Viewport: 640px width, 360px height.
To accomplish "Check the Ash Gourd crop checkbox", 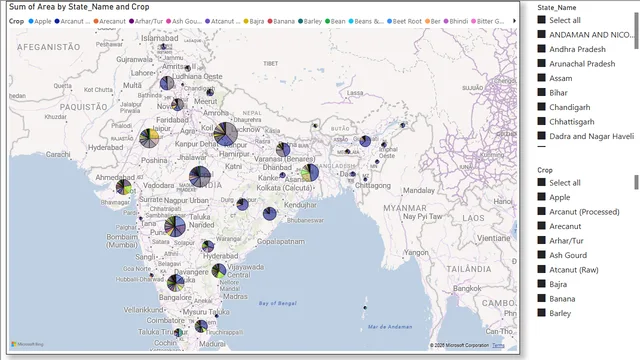I will [542, 255].
